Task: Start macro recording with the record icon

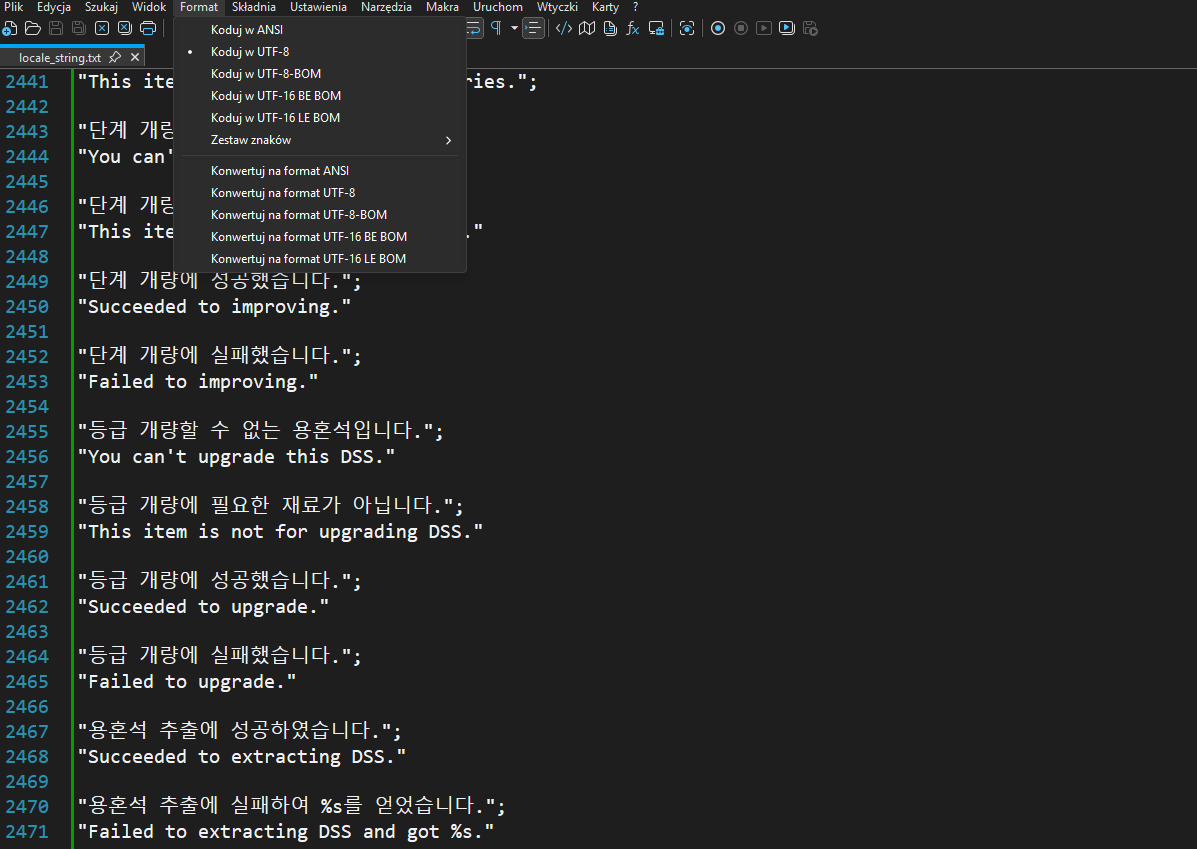Action: point(718,28)
